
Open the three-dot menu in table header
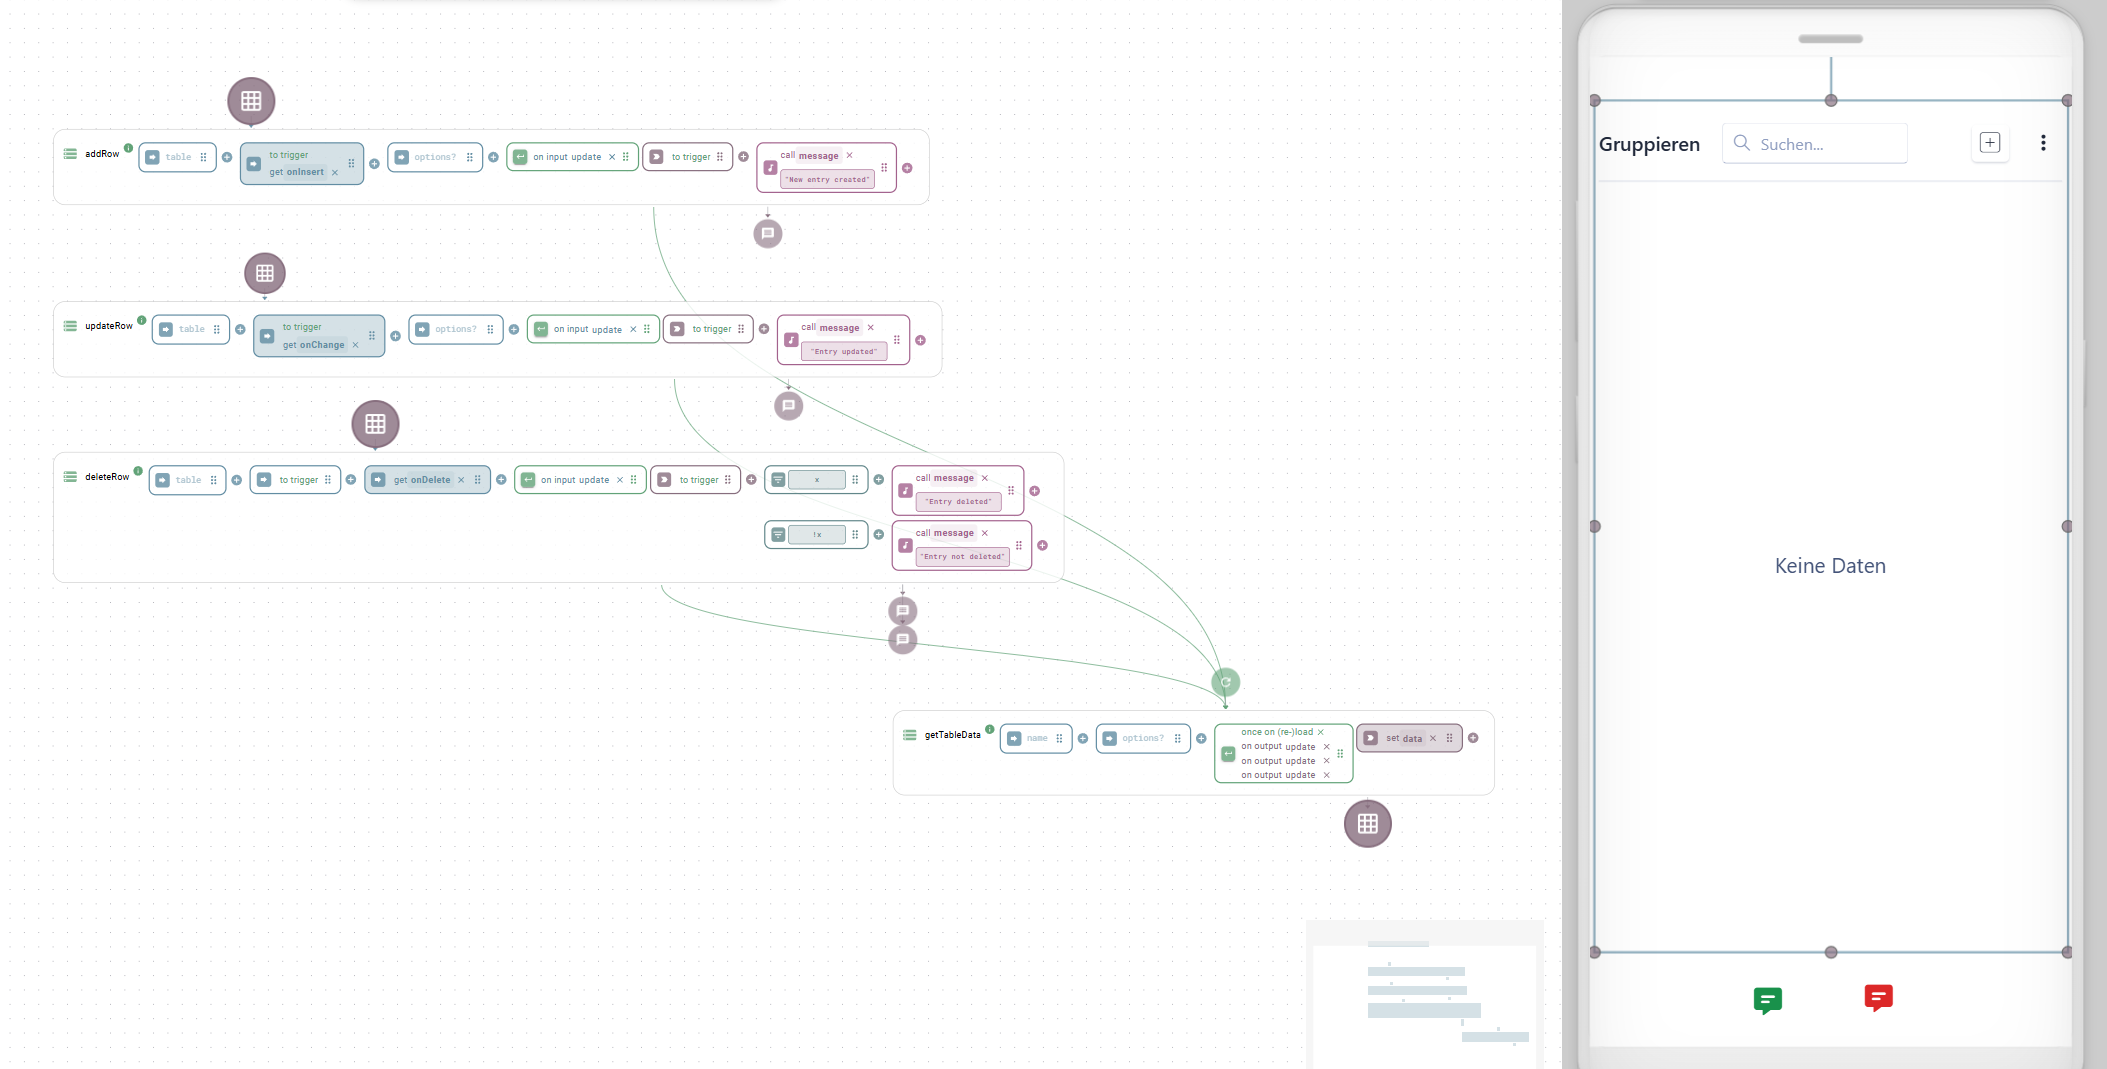(x=2042, y=143)
